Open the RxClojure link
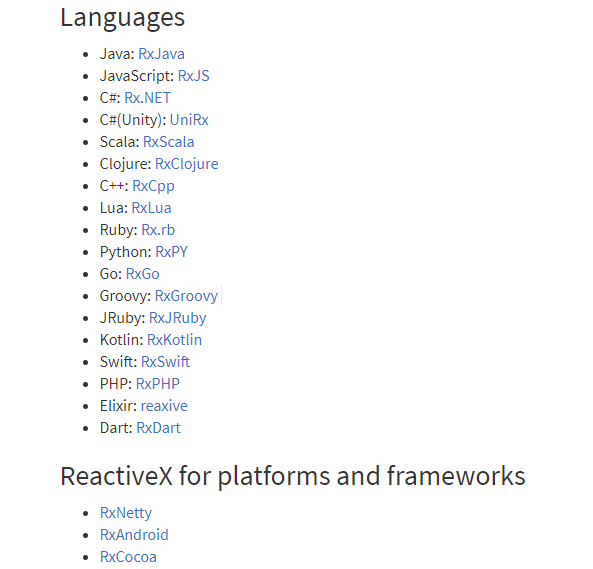Image resolution: width=593 pixels, height=569 pixels. click(x=187, y=164)
